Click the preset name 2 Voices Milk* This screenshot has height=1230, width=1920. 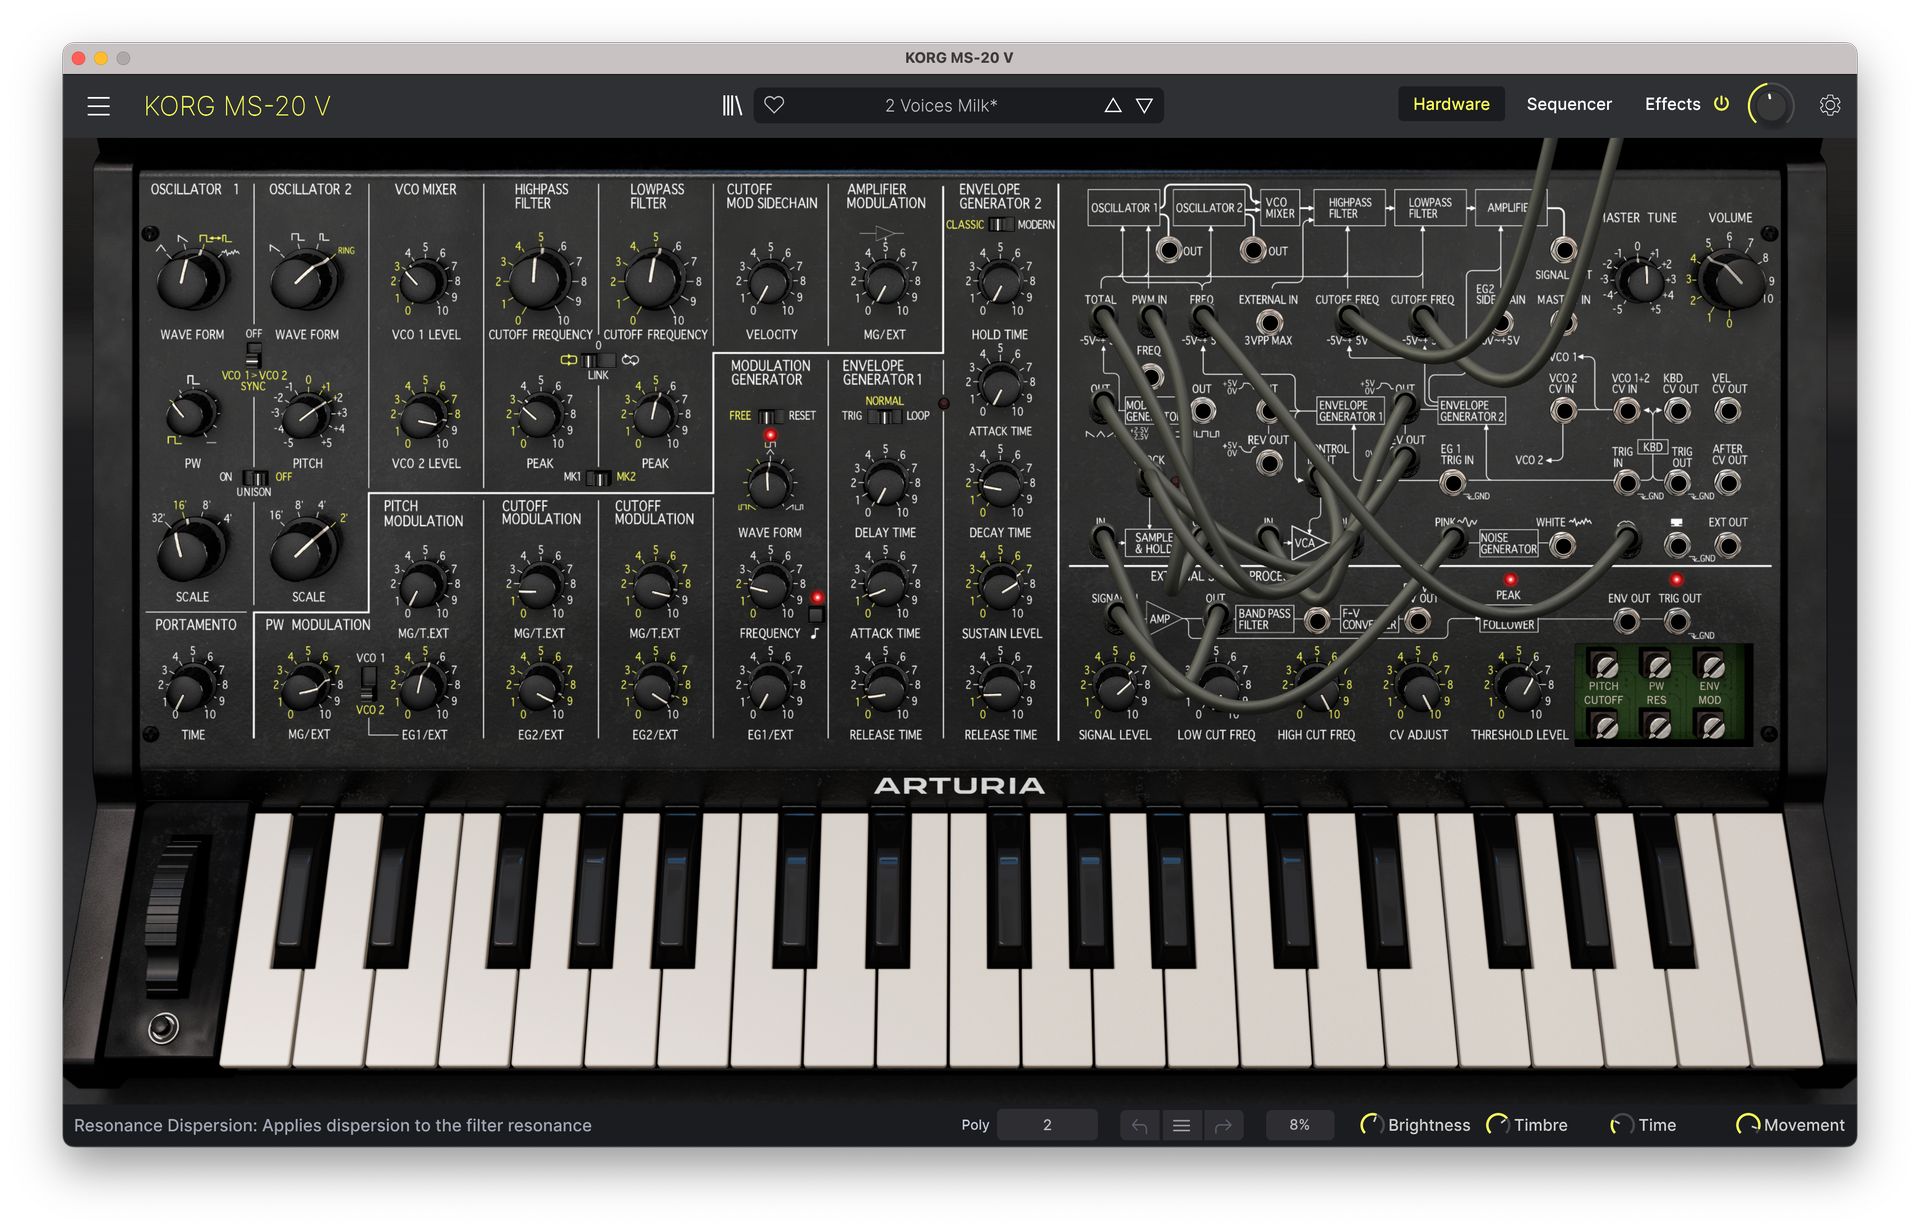pyautogui.click(x=941, y=105)
